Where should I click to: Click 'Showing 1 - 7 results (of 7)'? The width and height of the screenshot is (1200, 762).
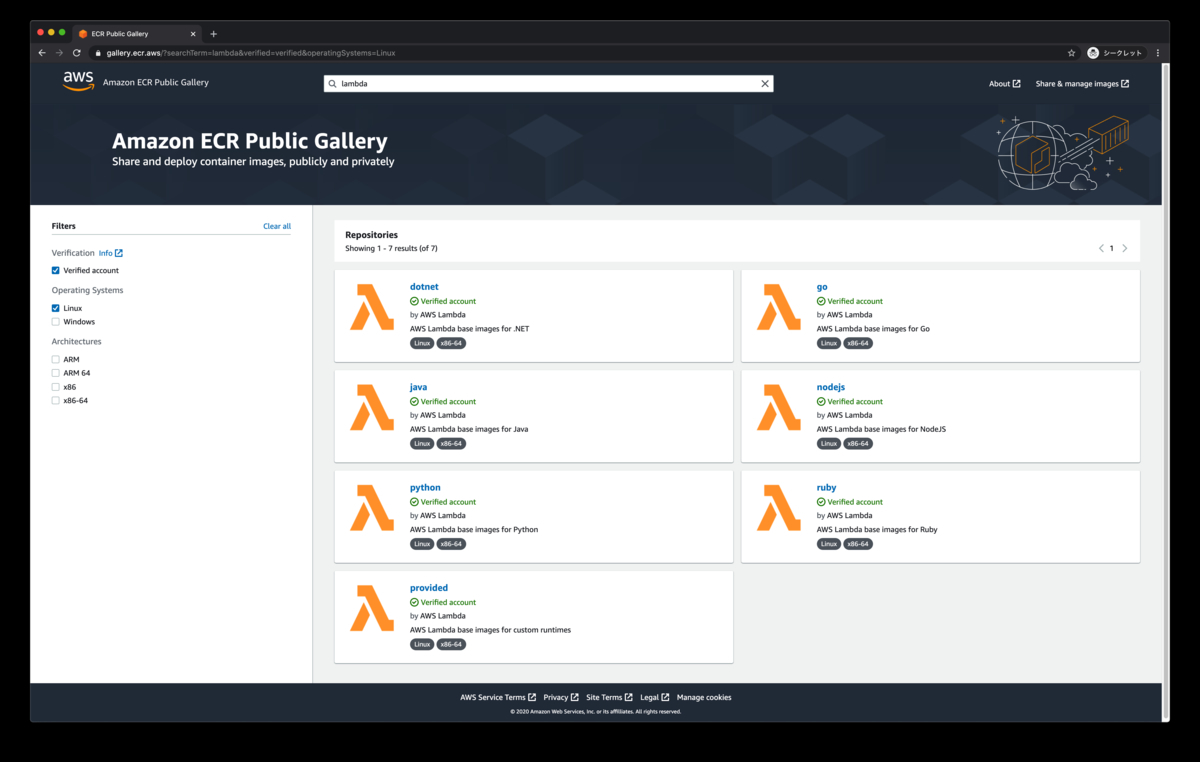point(391,248)
